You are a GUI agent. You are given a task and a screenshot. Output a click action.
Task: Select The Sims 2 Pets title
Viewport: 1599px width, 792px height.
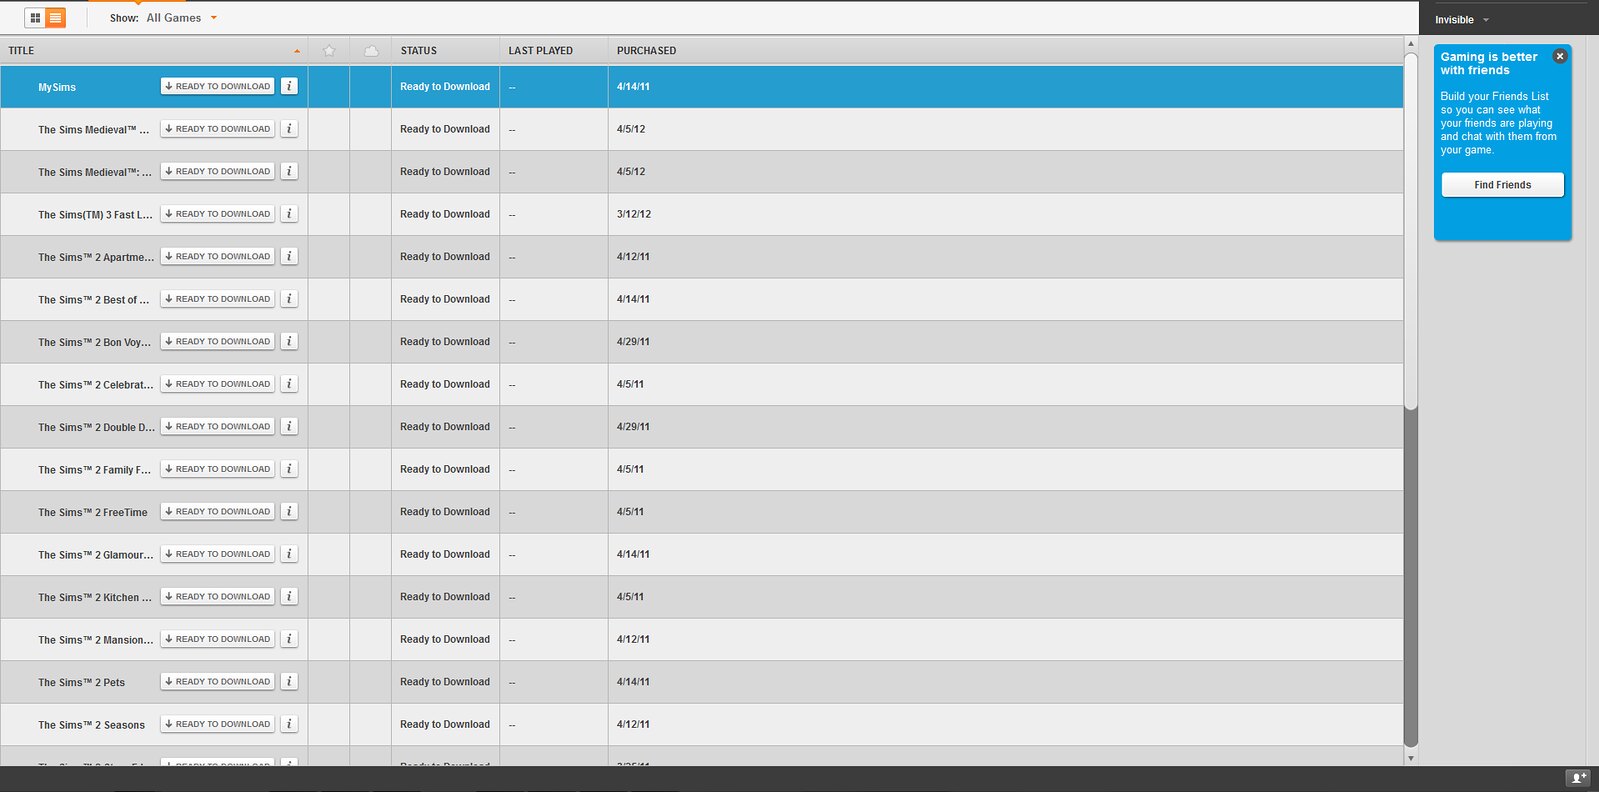tap(82, 683)
